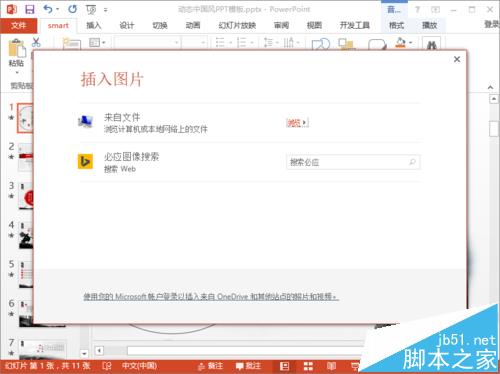Click the Microsoft account OneDrive sign-in link
This screenshot has height=374, width=500.
pos(211,296)
